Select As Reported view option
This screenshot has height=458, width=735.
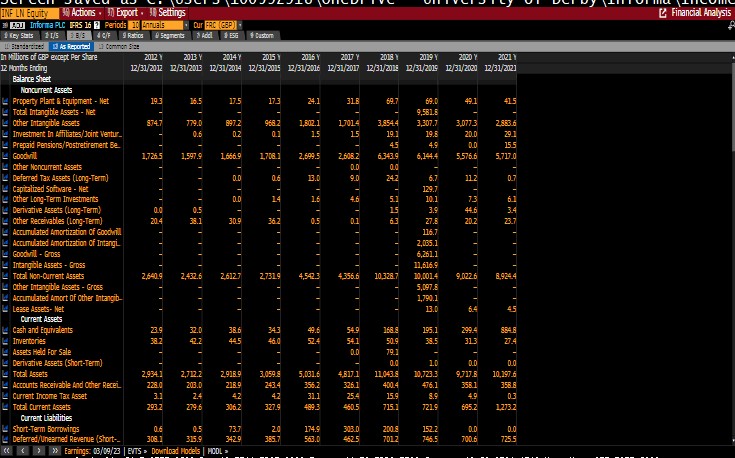tap(71, 46)
